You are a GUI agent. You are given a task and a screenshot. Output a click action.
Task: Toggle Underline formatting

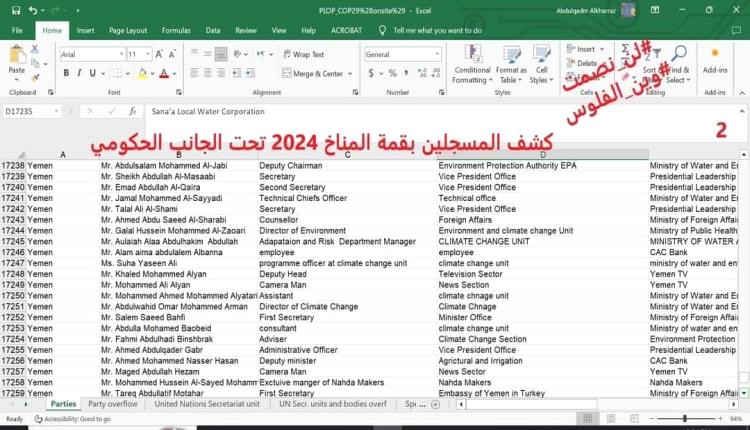click(94, 73)
